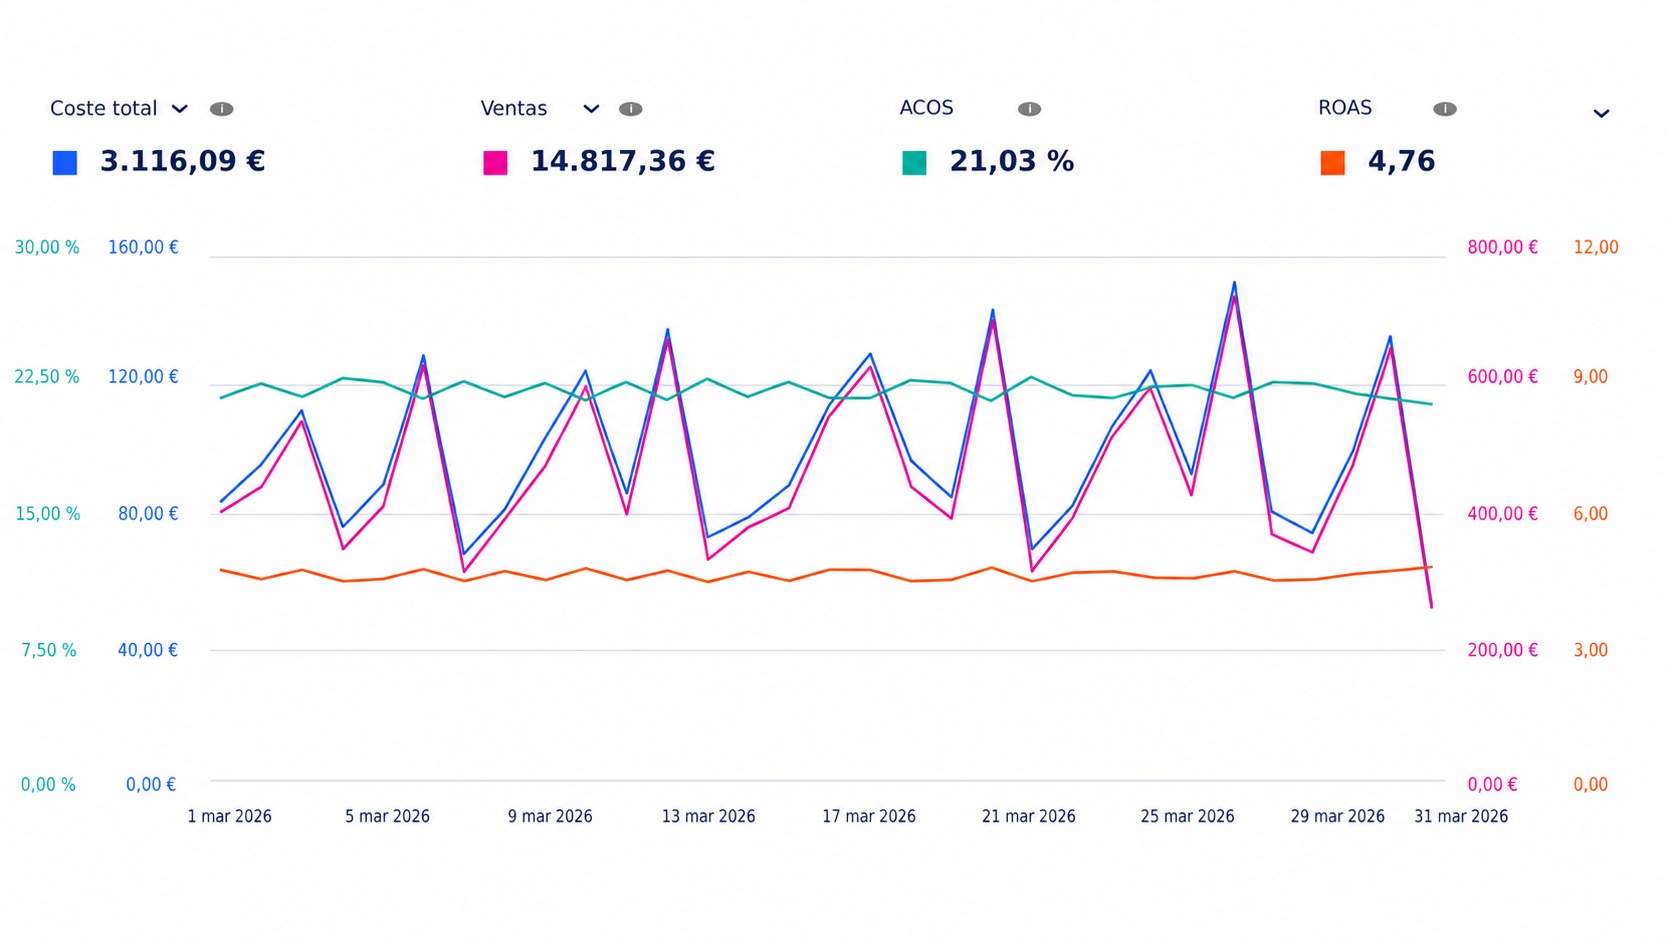Click the 17 mar 2026 axis date
The height and width of the screenshot is (941, 1672).
click(x=869, y=816)
